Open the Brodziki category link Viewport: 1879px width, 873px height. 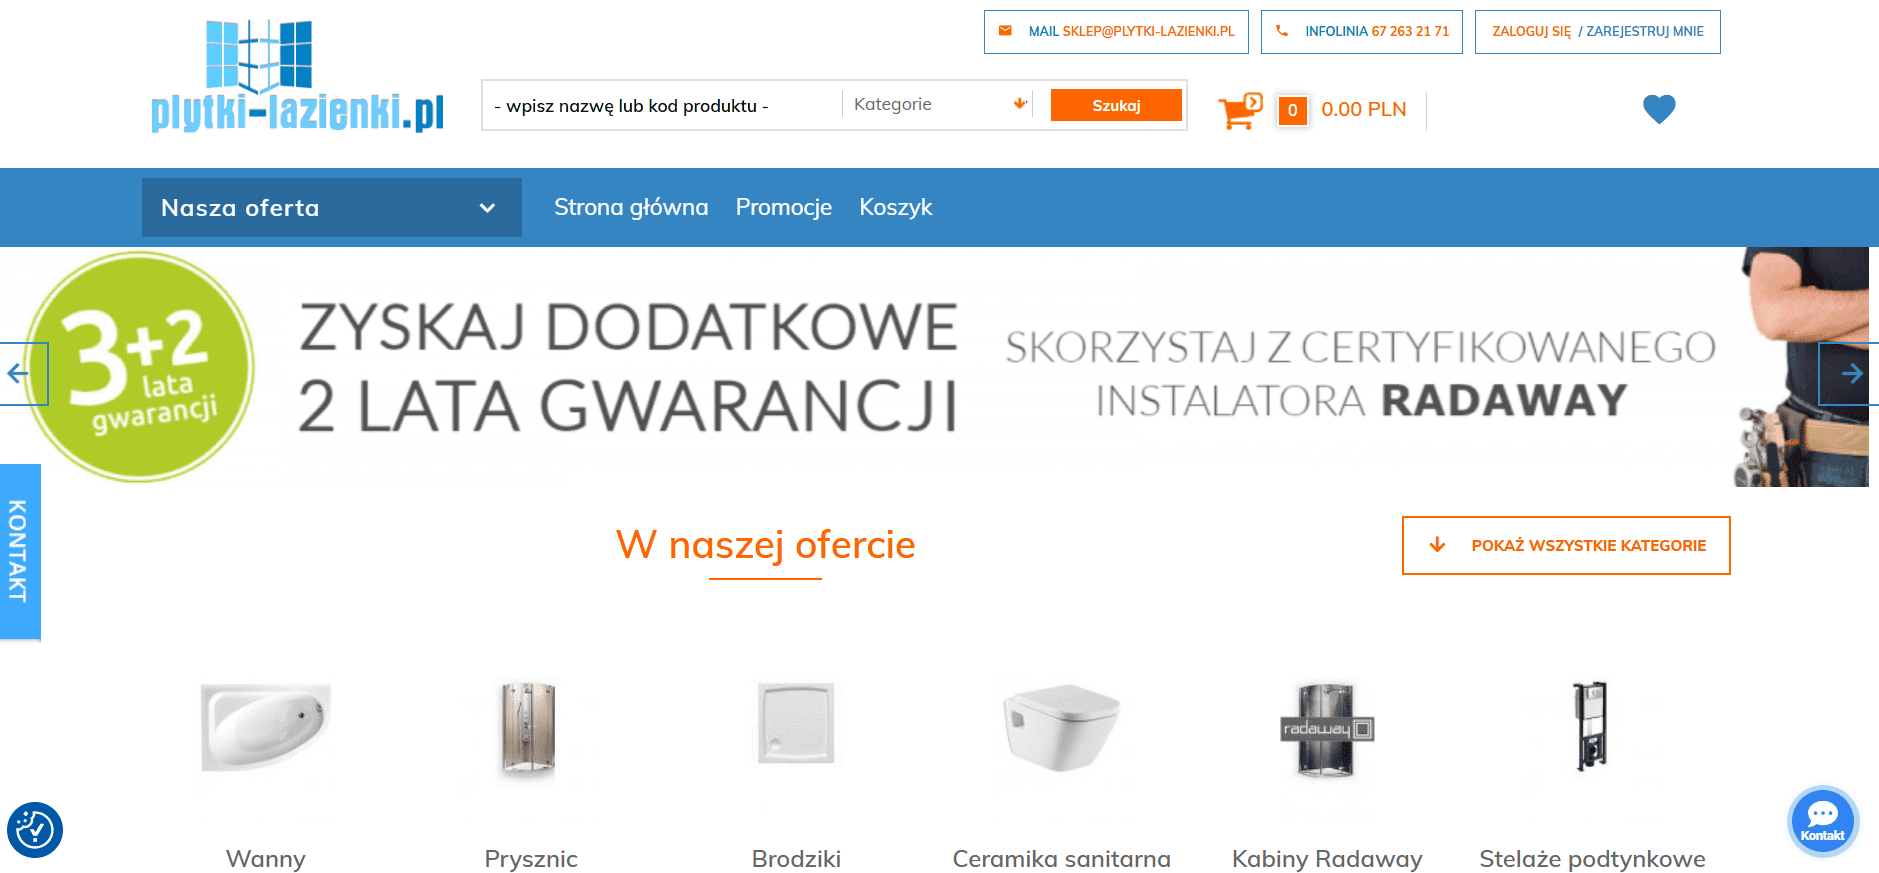pos(796,859)
